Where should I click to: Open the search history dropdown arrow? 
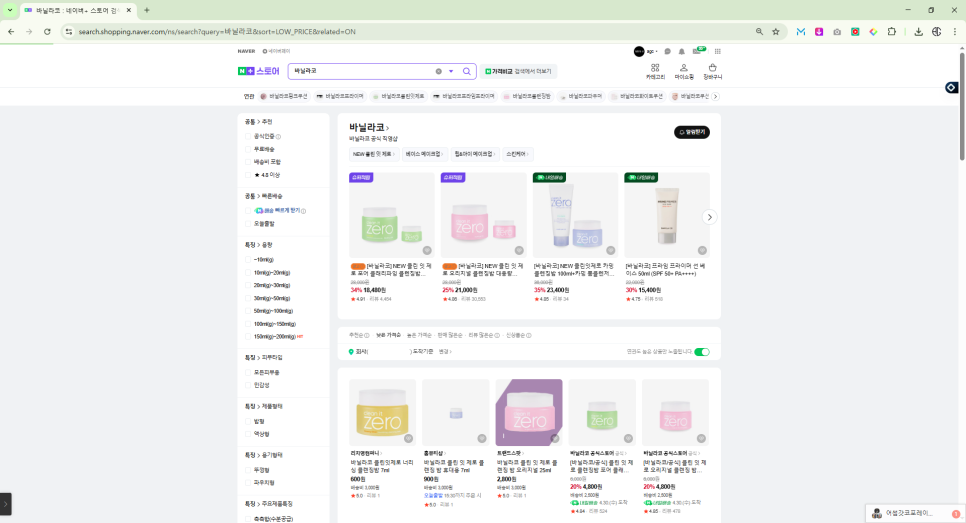pos(451,71)
